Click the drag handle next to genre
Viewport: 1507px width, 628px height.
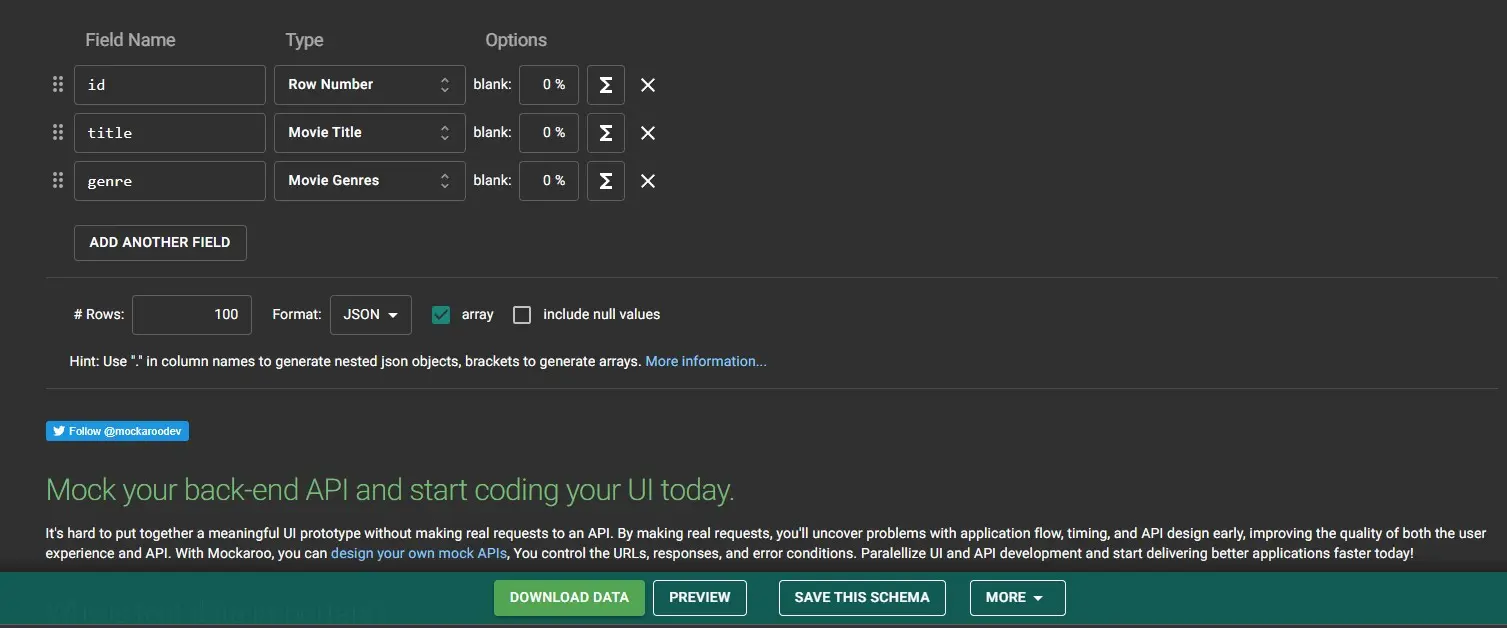pyautogui.click(x=57, y=179)
